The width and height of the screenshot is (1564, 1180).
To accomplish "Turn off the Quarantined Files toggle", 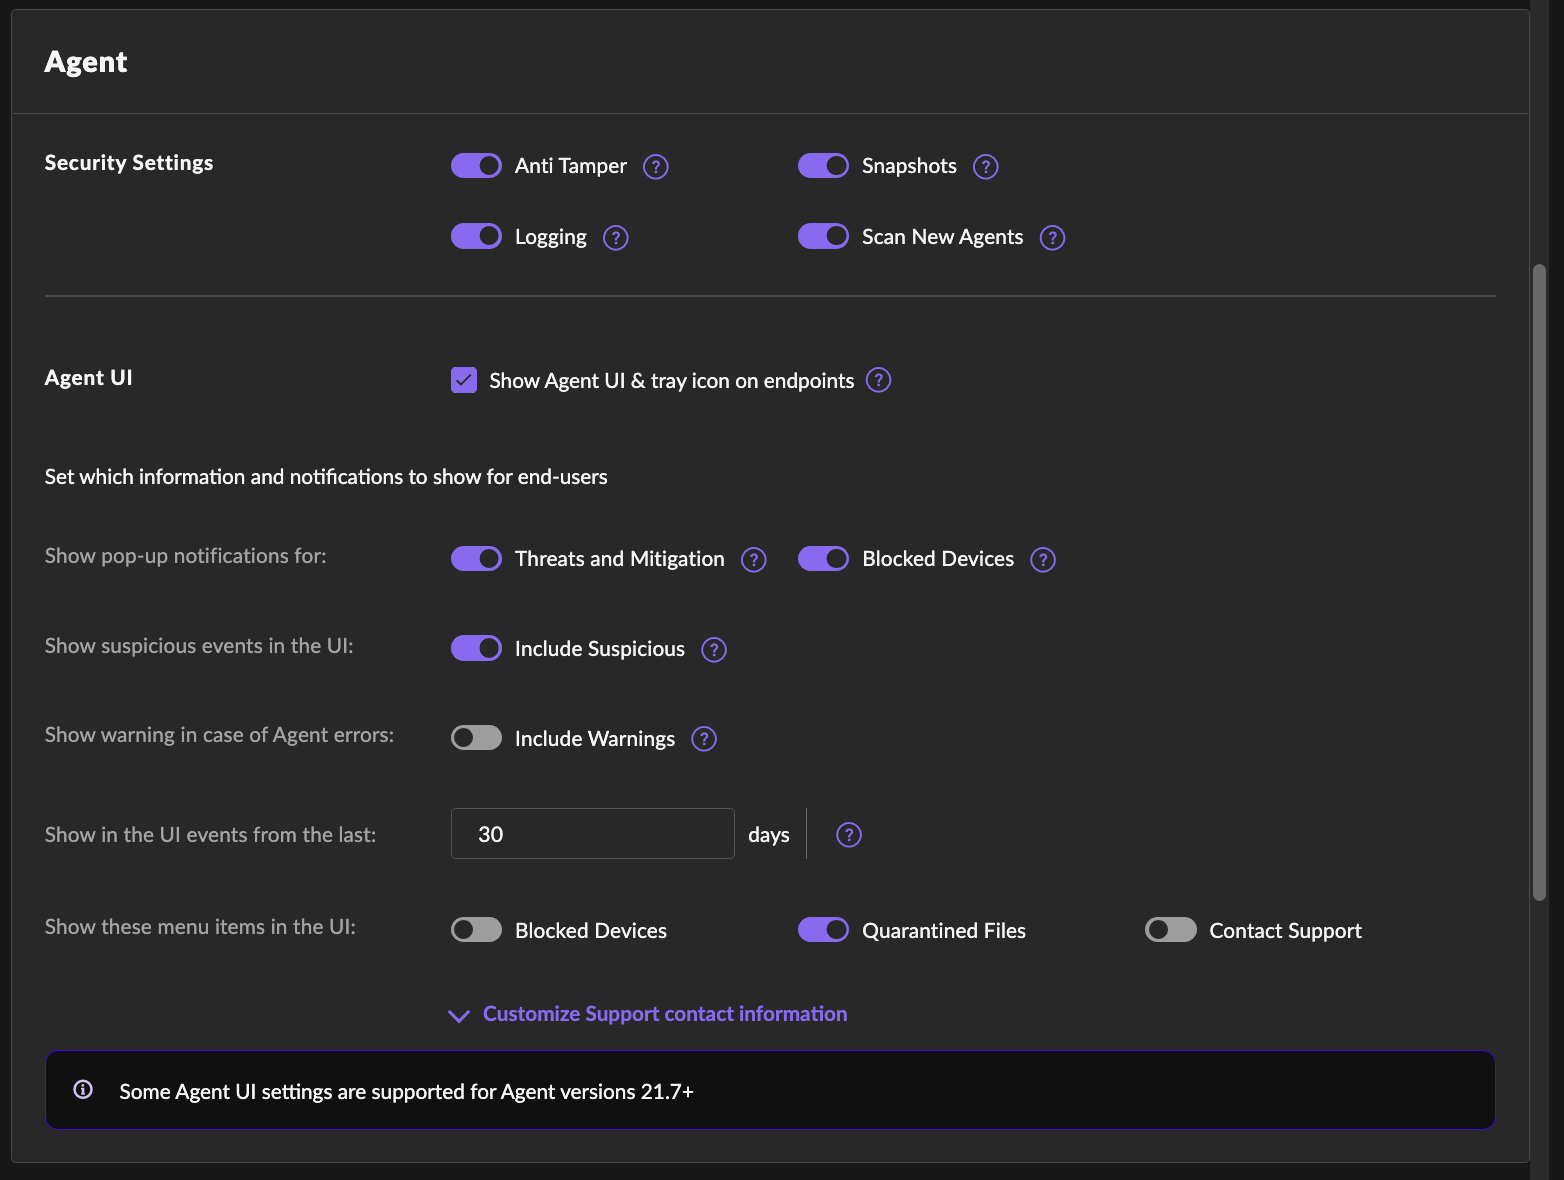I will [x=823, y=930].
